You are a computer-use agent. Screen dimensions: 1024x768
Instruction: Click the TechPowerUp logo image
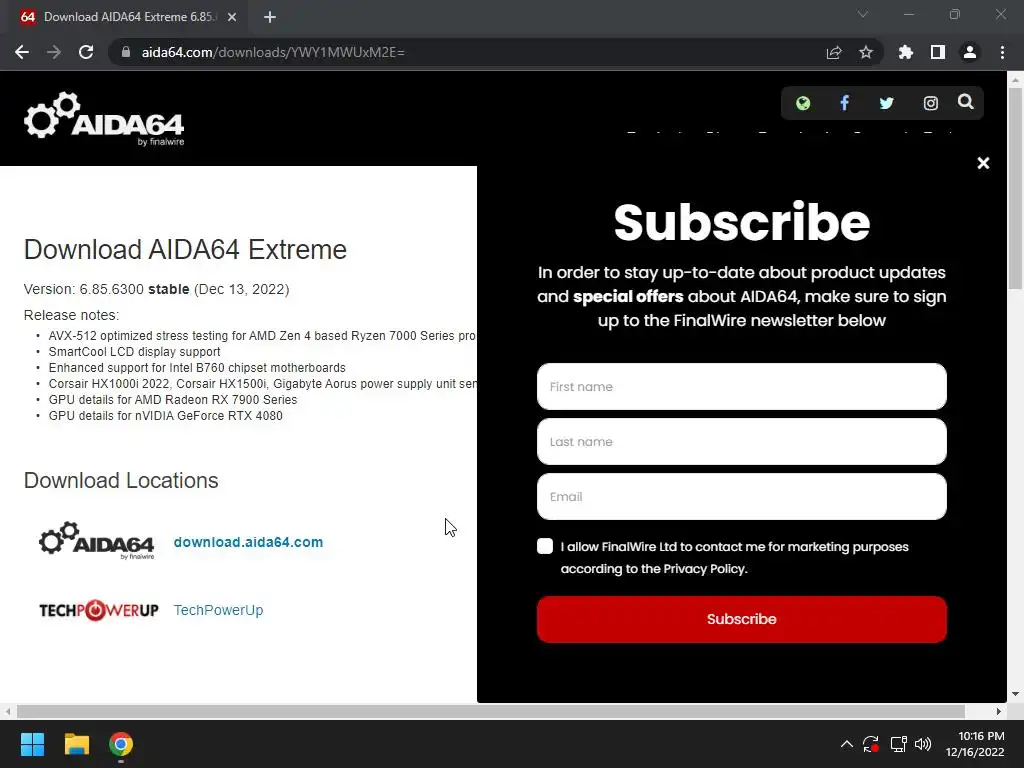click(99, 610)
